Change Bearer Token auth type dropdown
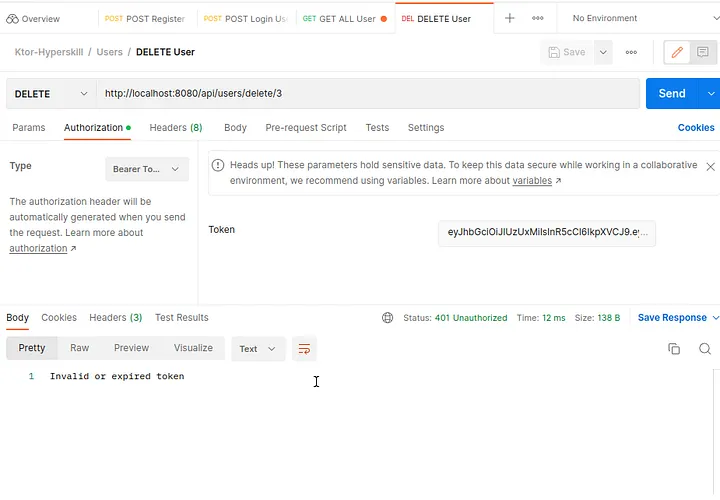The height and width of the screenshot is (500, 720). [x=147, y=169]
